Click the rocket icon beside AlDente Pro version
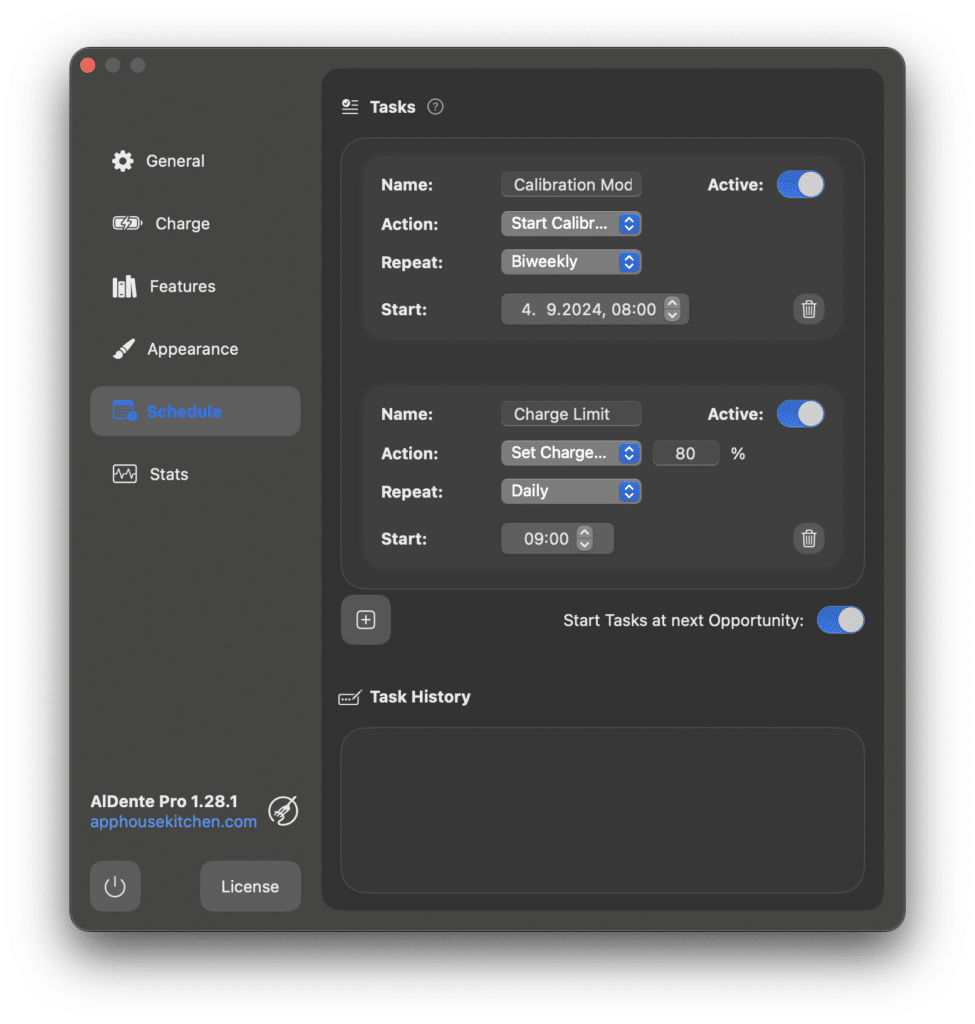This screenshot has height=1024, width=975. pyautogui.click(x=283, y=811)
